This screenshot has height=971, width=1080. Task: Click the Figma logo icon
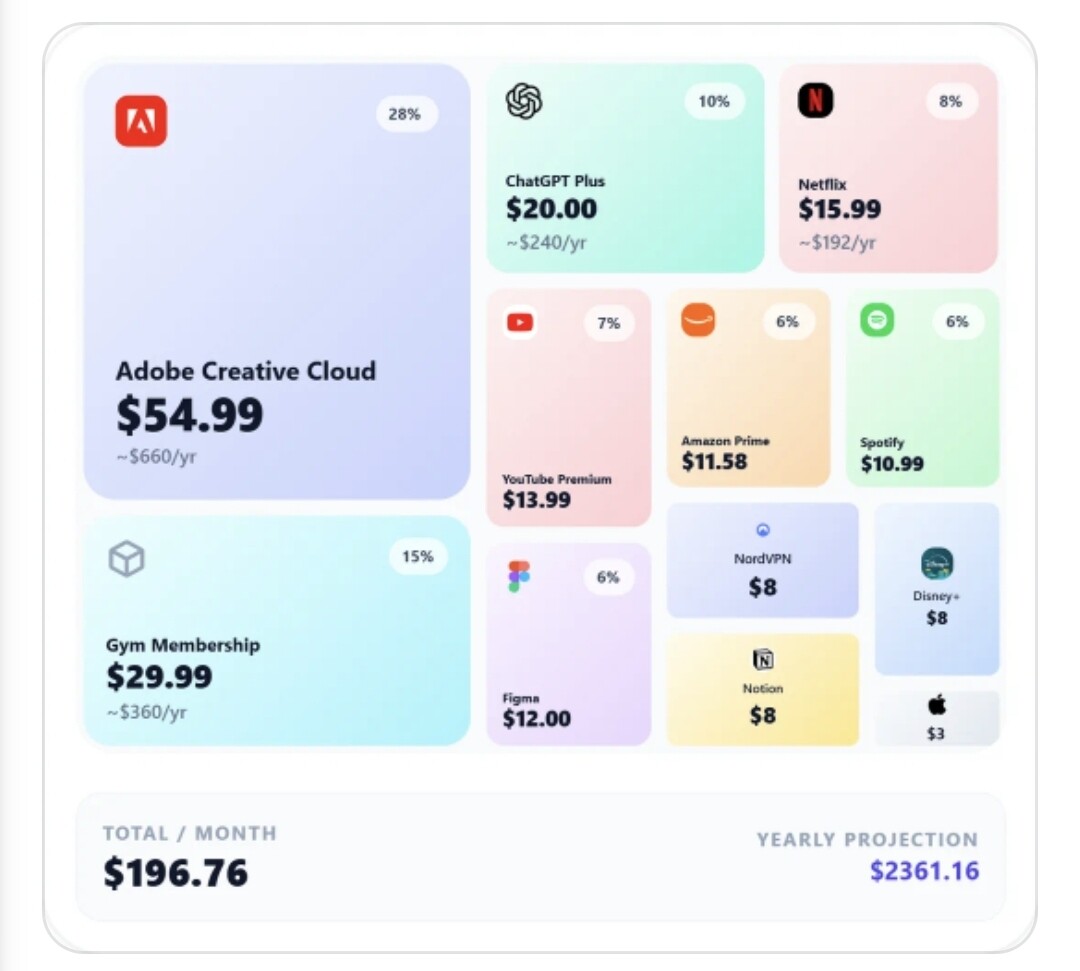[x=519, y=576]
